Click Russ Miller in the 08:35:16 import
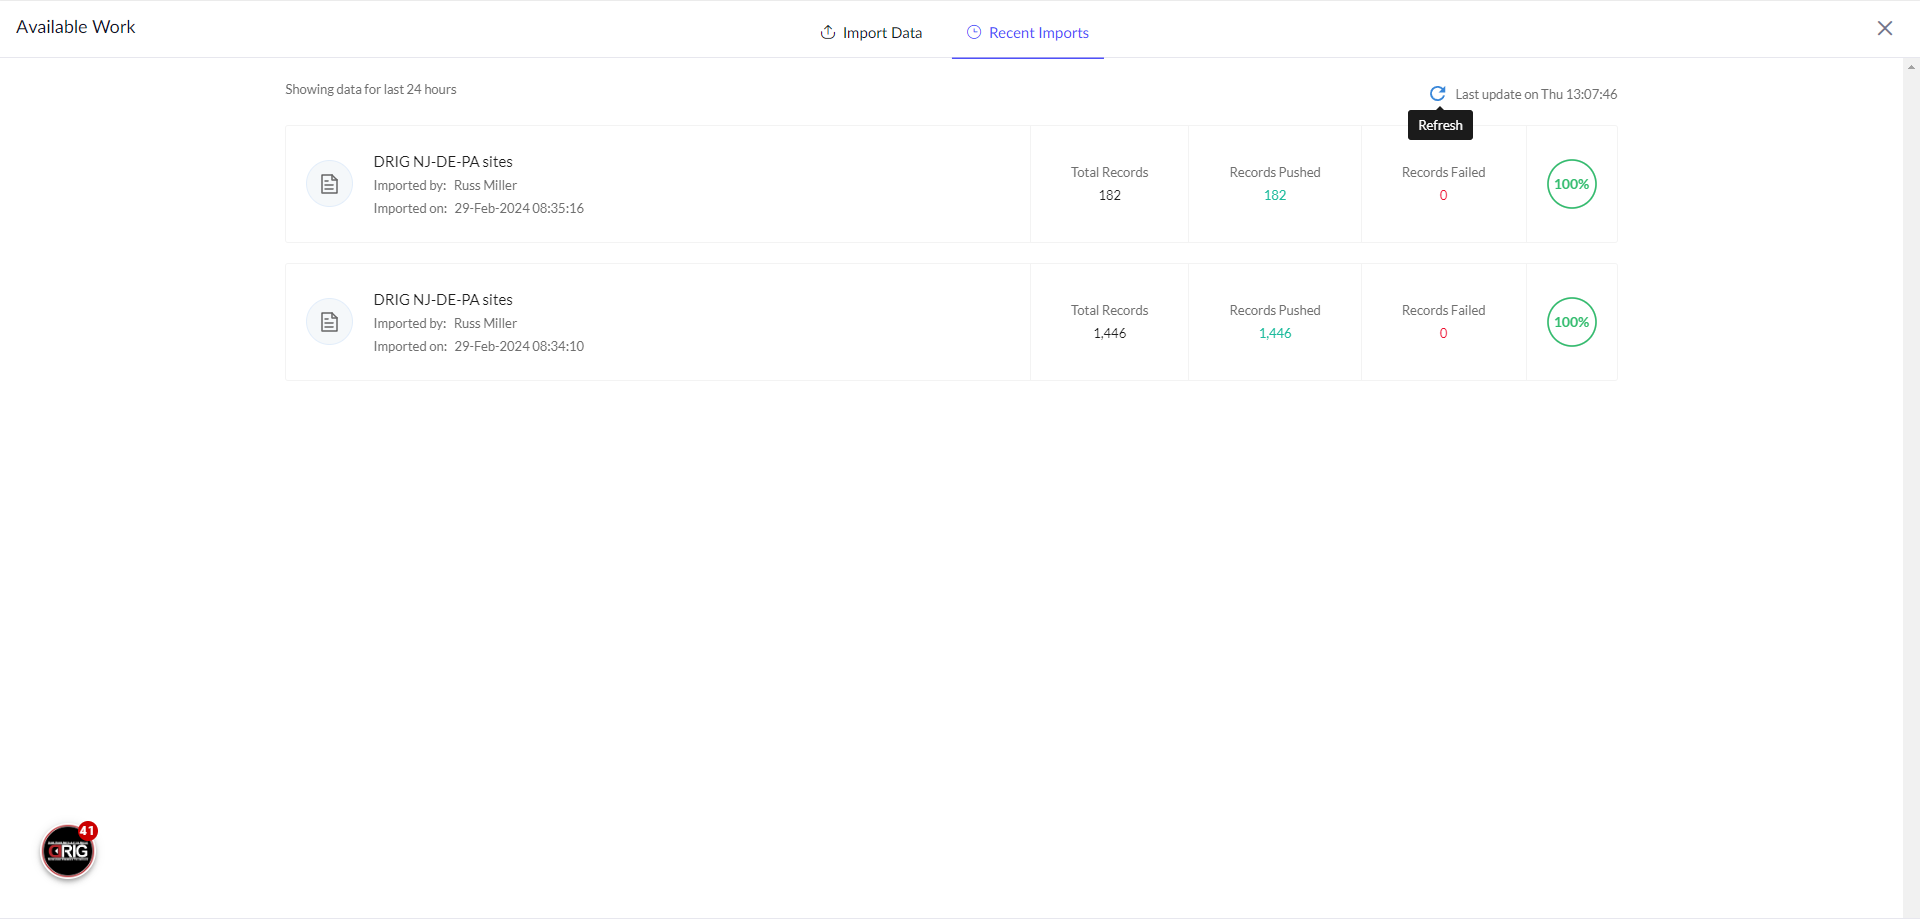Viewport: 1920px width, 919px height. [485, 185]
